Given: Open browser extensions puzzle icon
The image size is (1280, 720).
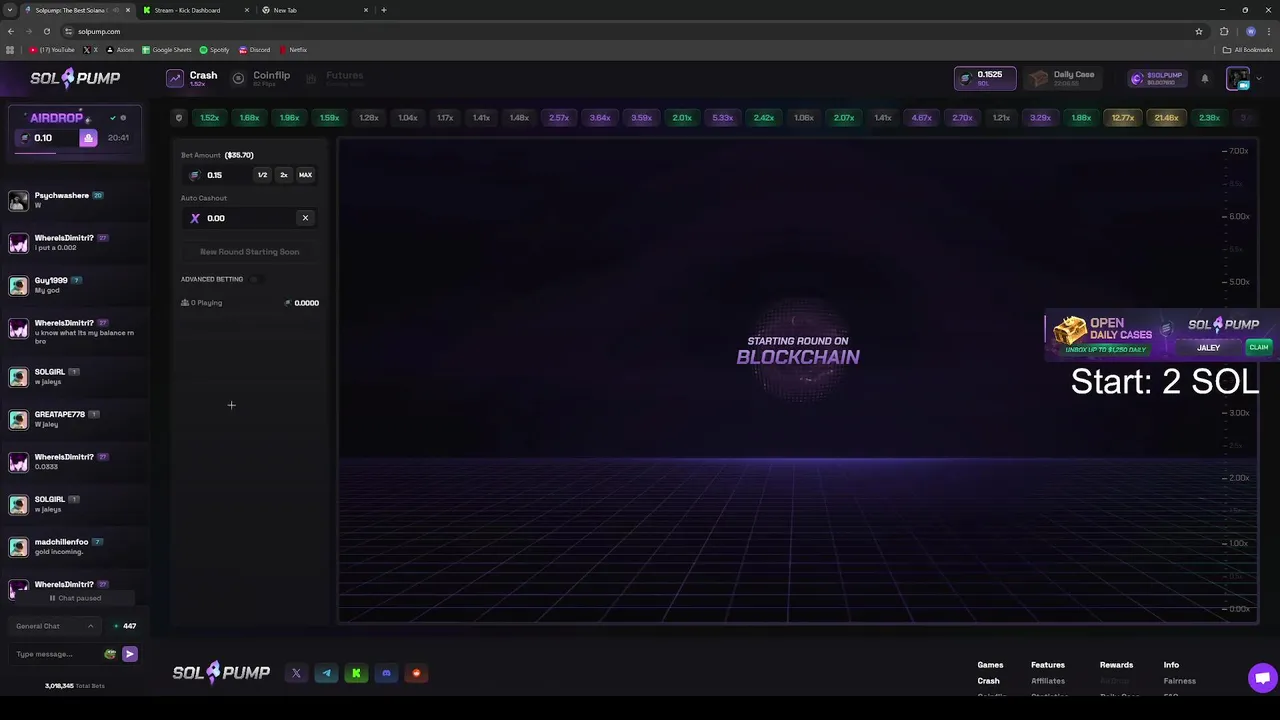Looking at the screenshot, I should click(x=1224, y=31).
